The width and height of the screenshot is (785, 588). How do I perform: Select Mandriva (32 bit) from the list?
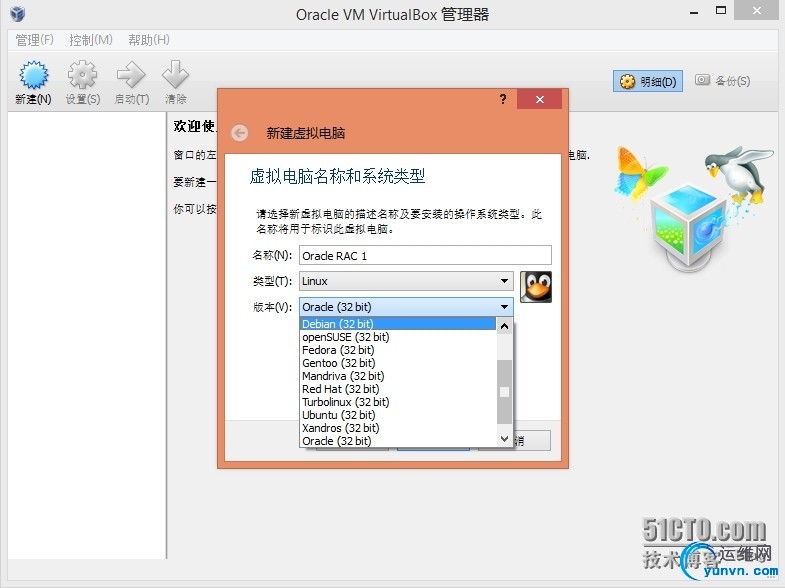tap(398, 376)
